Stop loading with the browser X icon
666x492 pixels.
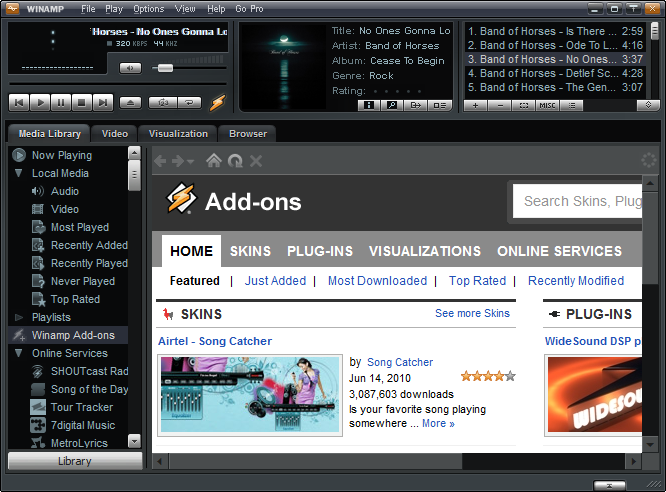tap(256, 161)
